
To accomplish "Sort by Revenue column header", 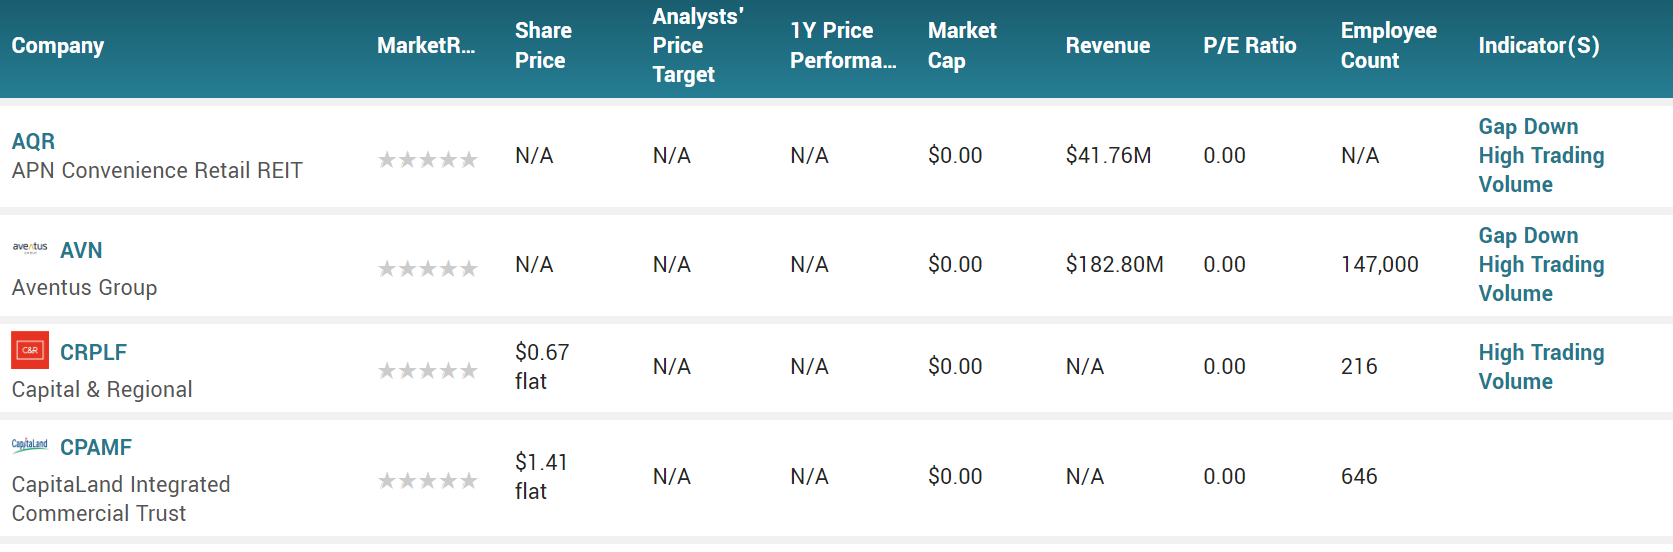I will [x=1107, y=46].
